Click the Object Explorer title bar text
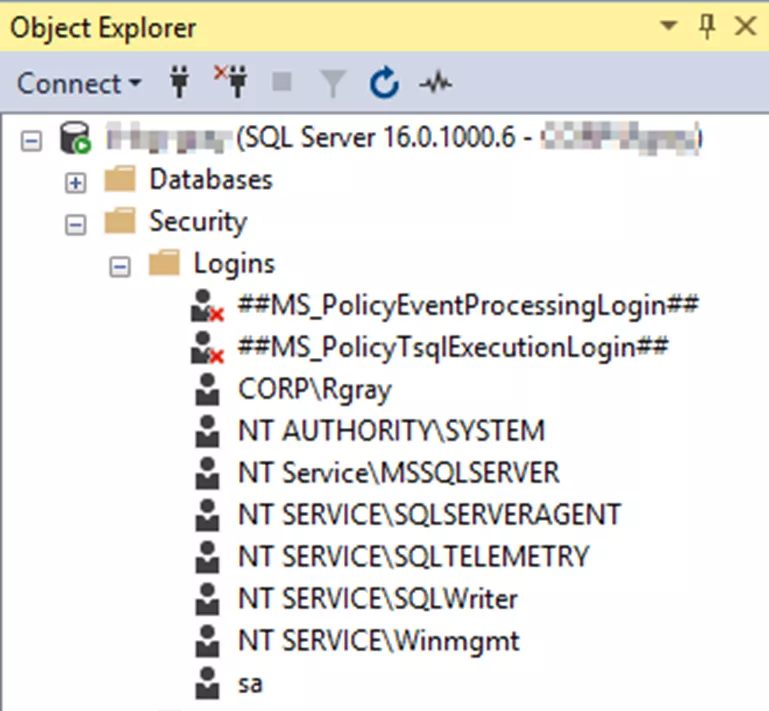Viewport: 769px width, 711px height. point(103,28)
